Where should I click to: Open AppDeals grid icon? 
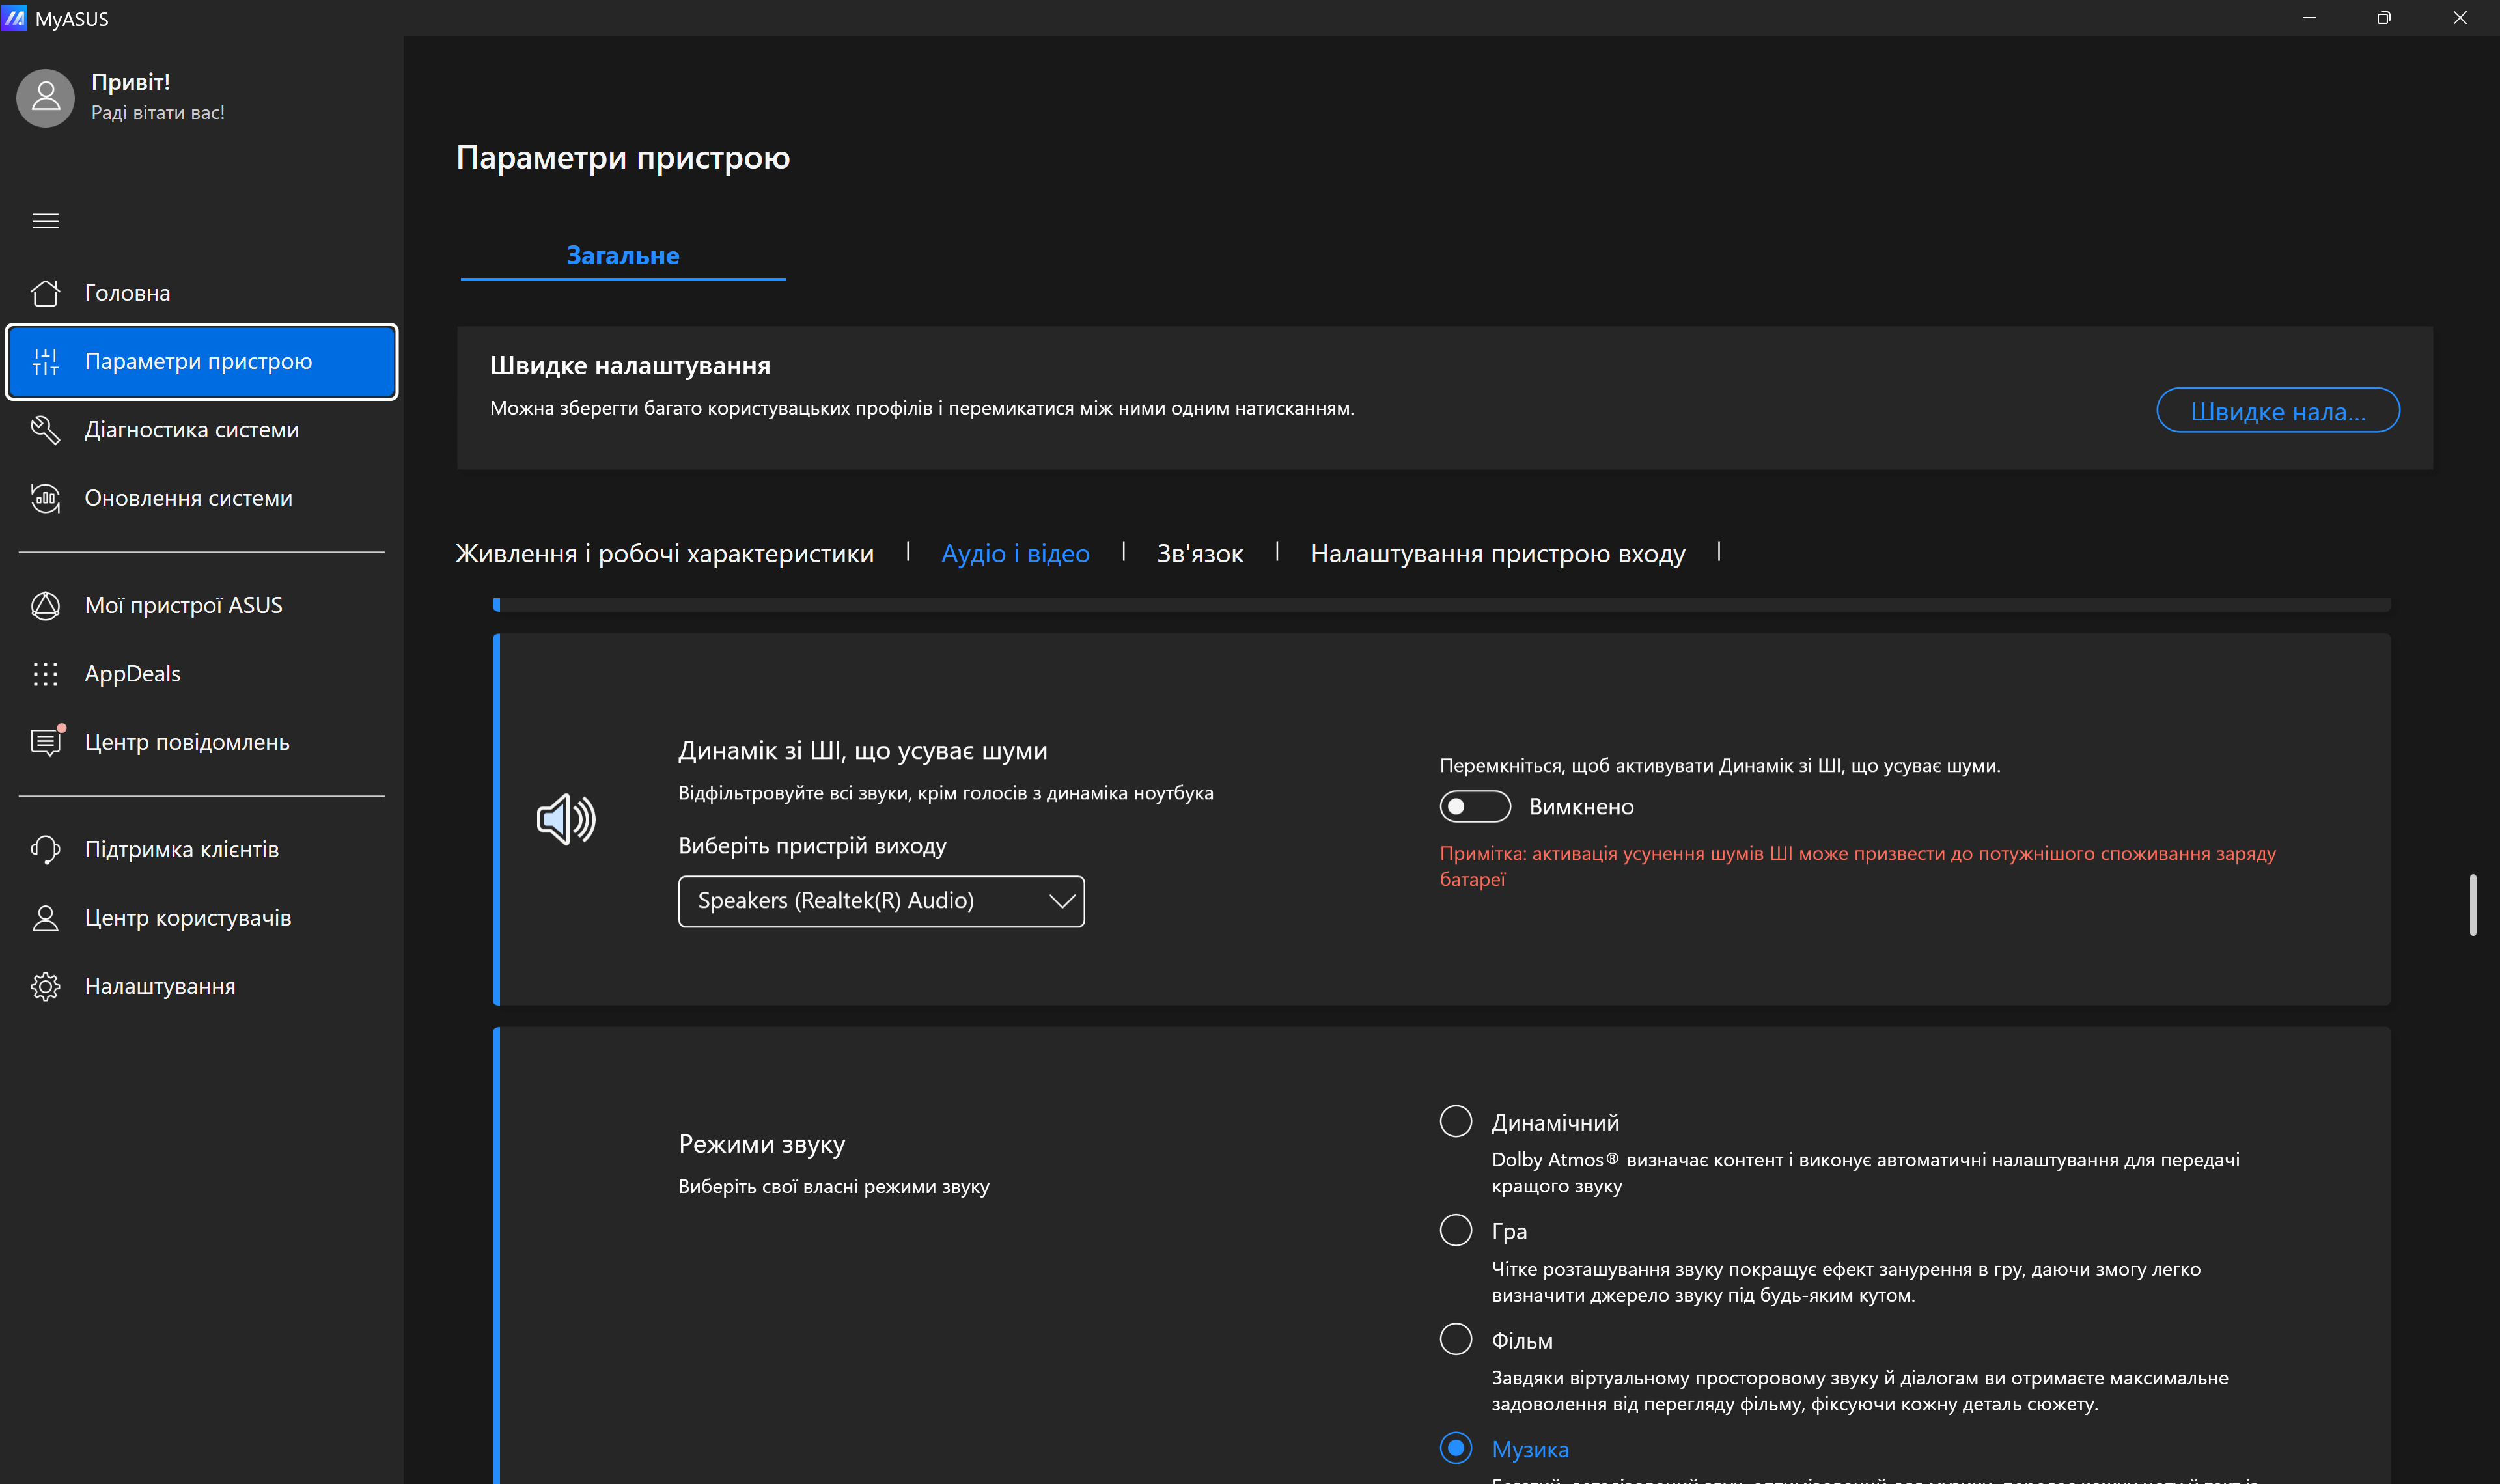45,674
